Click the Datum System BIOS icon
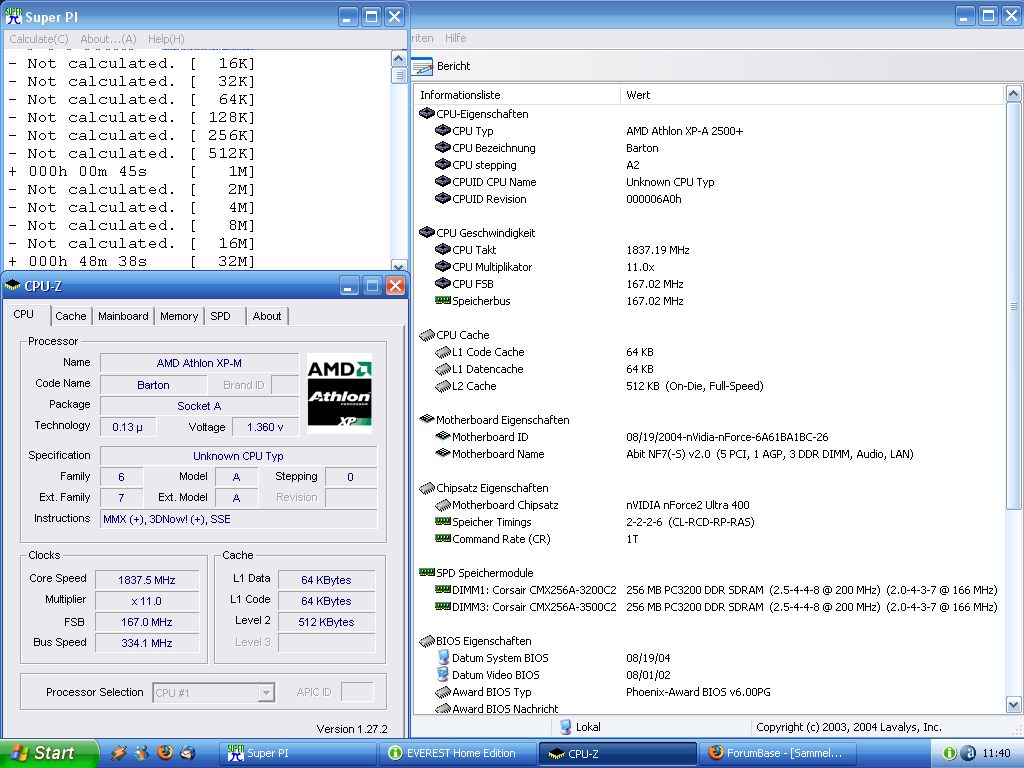The image size is (1024, 768). 443,658
